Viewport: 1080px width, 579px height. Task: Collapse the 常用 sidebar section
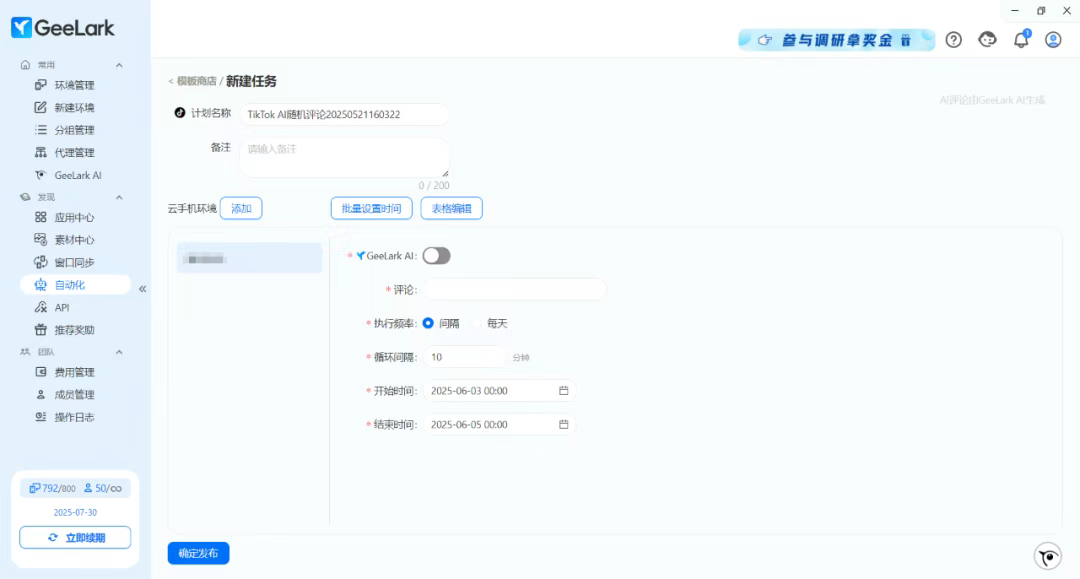(x=119, y=65)
